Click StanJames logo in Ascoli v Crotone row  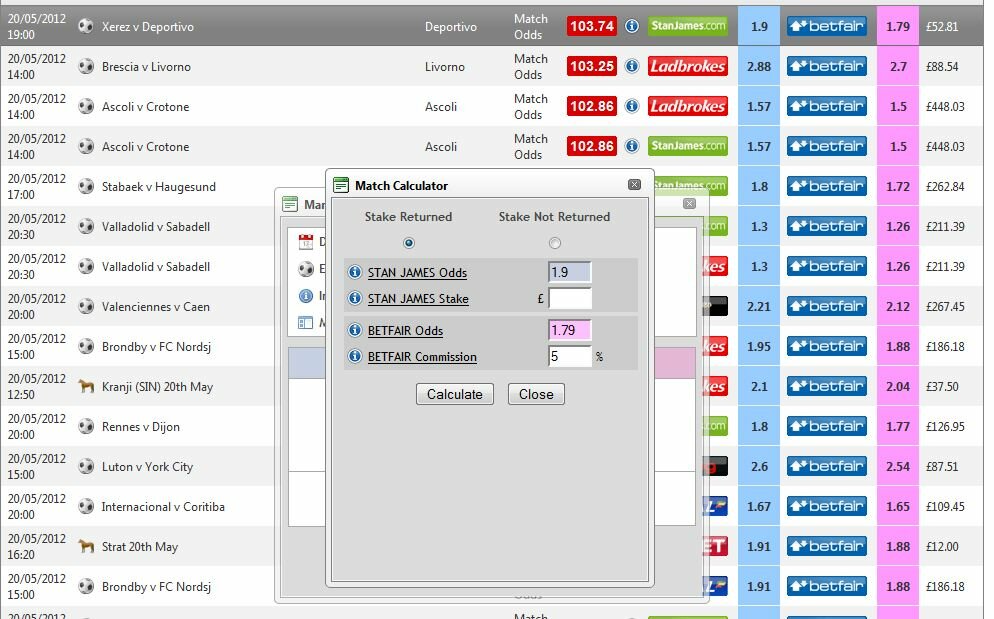688,146
